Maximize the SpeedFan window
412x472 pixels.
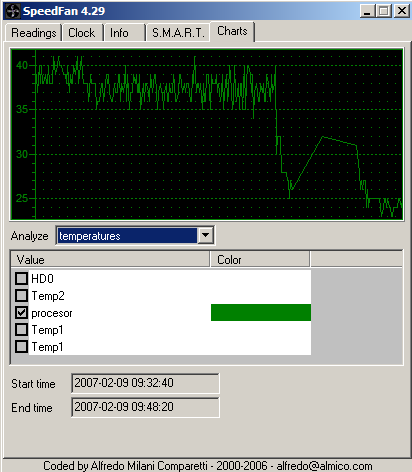384,11
